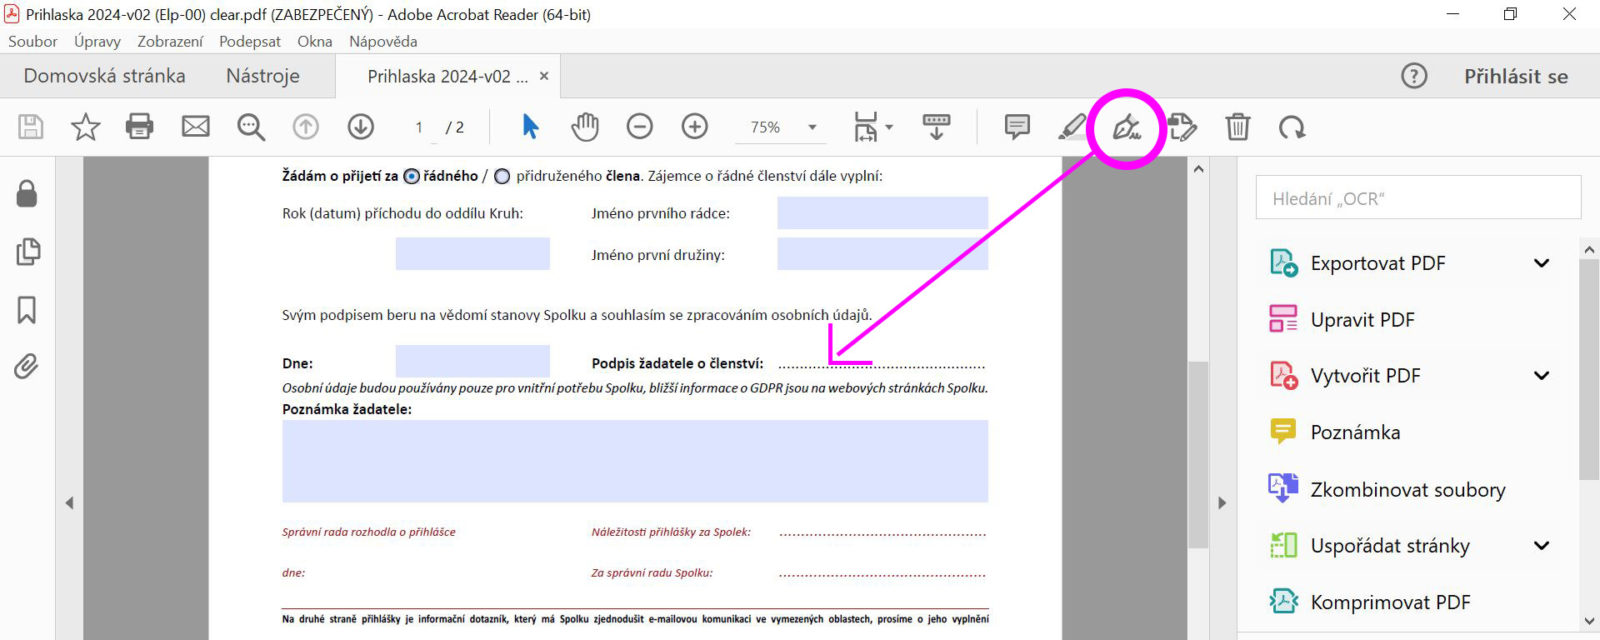Click the Poznámka žadatele text area
Image resolution: width=1600 pixels, height=640 pixels.
pyautogui.click(x=635, y=461)
